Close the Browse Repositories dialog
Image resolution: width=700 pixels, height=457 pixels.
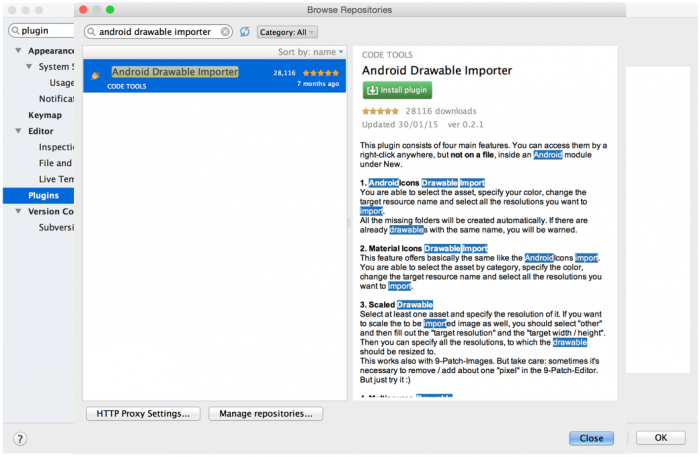[591, 438]
